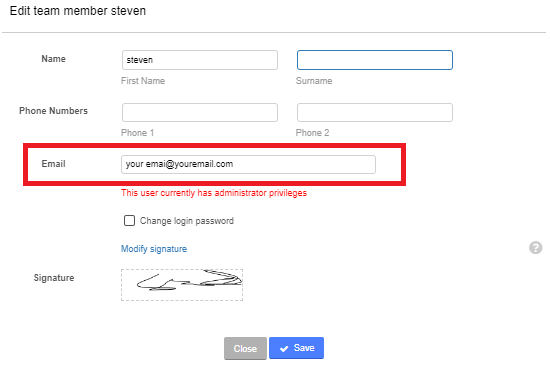Image resolution: width=550 pixels, height=372 pixels.
Task: Select the signature preview image
Action: pos(182,285)
